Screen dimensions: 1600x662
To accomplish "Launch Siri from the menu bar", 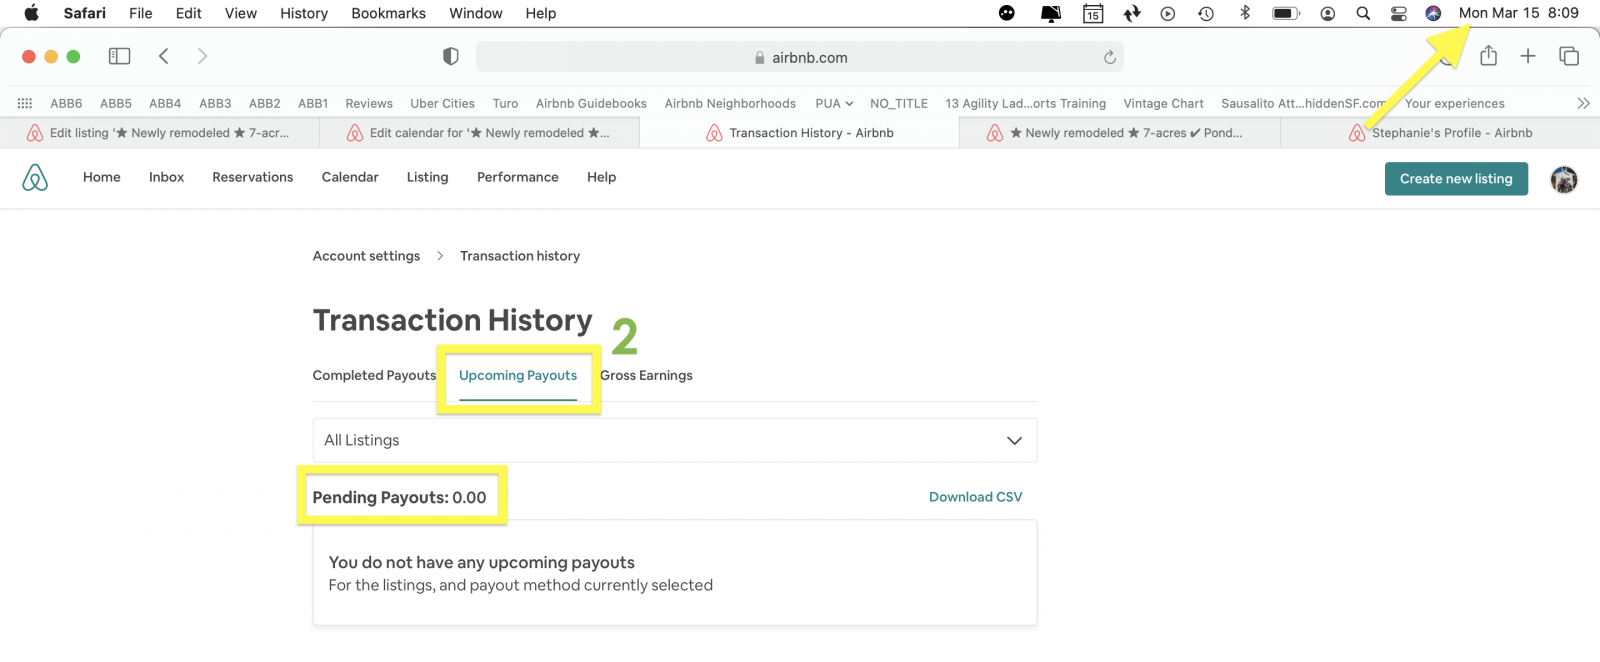I will (1433, 13).
